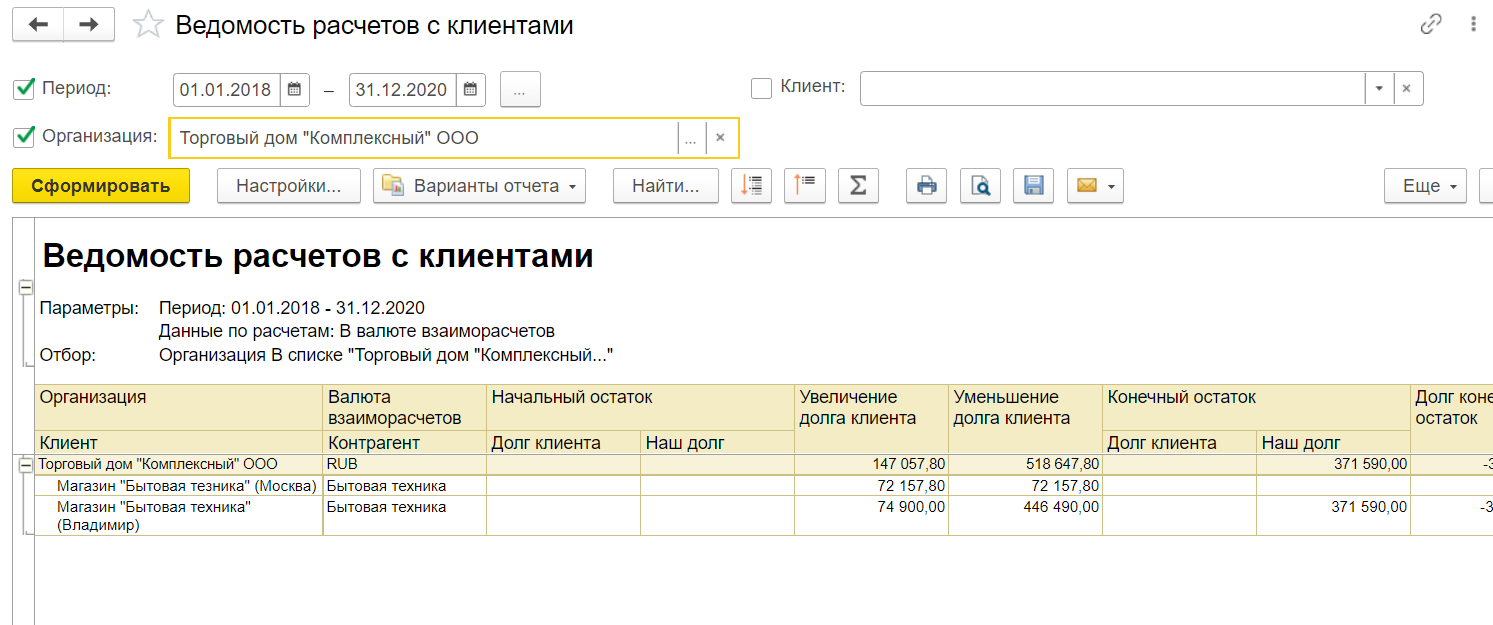Click the Сформировать button
Image resolution: width=1493 pixels, height=625 pixels.
pos(101,186)
